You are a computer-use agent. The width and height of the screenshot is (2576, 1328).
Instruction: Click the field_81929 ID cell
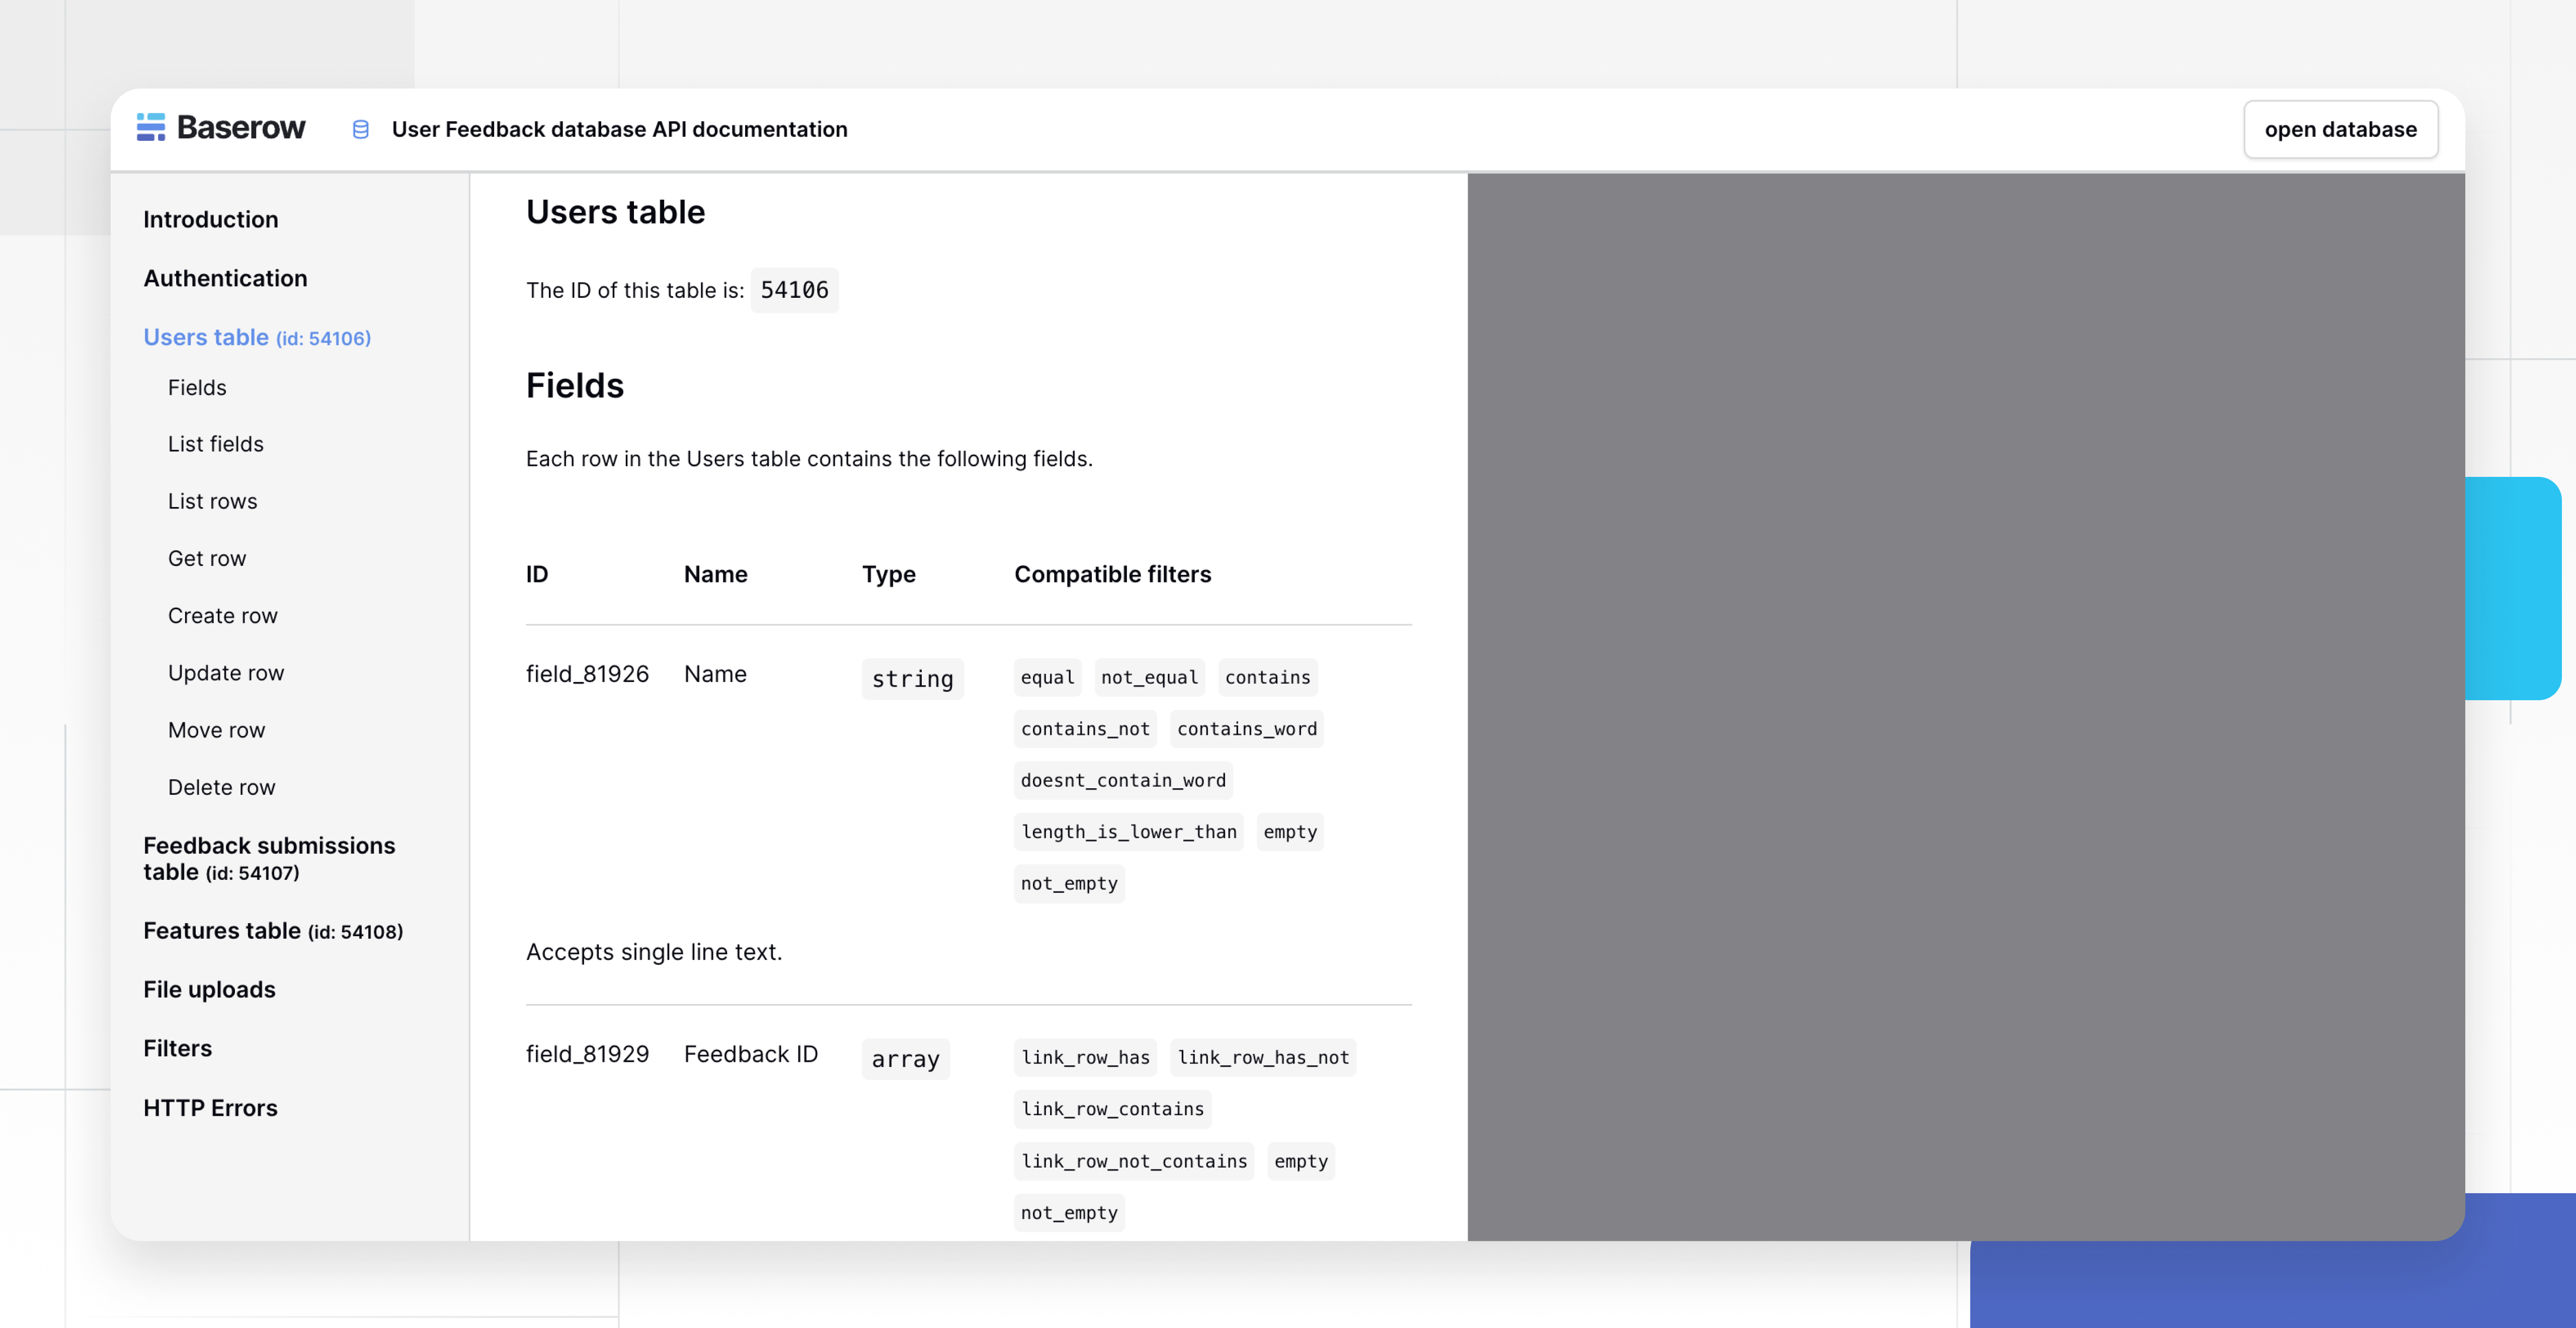tap(587, 1054)
